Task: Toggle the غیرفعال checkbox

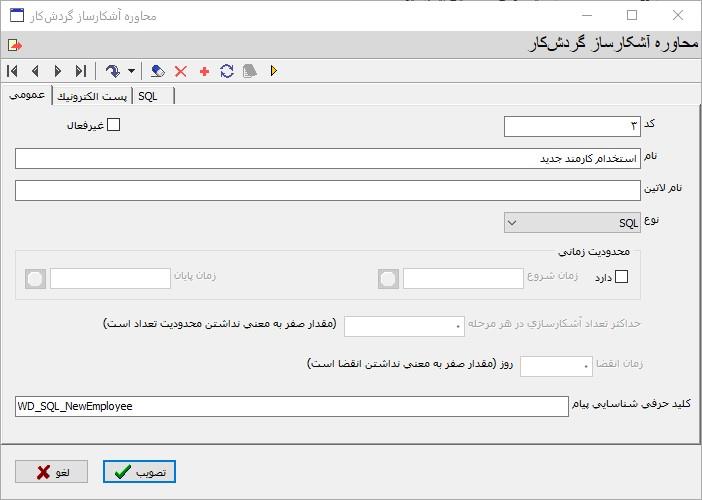Action: pos(113,125)
